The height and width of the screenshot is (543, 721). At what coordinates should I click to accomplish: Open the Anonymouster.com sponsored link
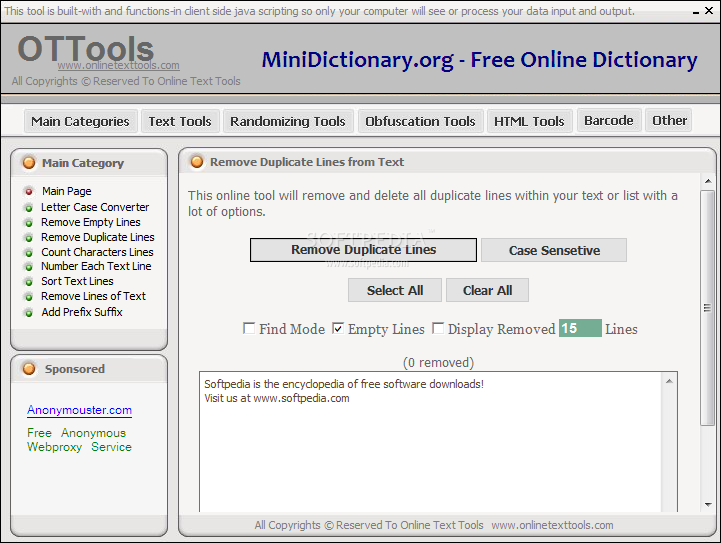click(x=79, y=410)
